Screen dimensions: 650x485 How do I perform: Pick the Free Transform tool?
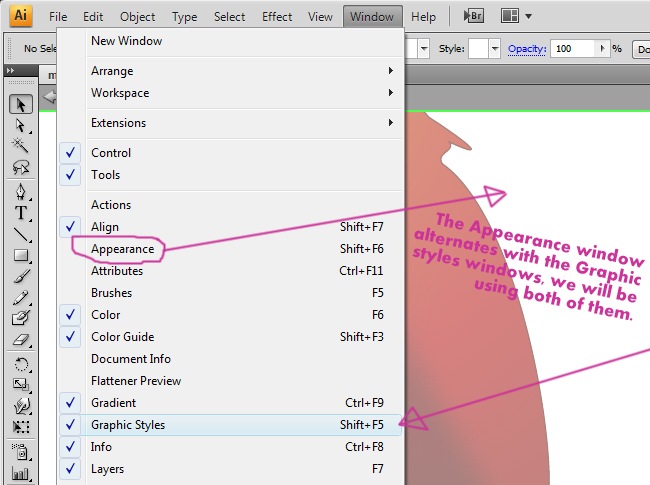click(21, 427)
